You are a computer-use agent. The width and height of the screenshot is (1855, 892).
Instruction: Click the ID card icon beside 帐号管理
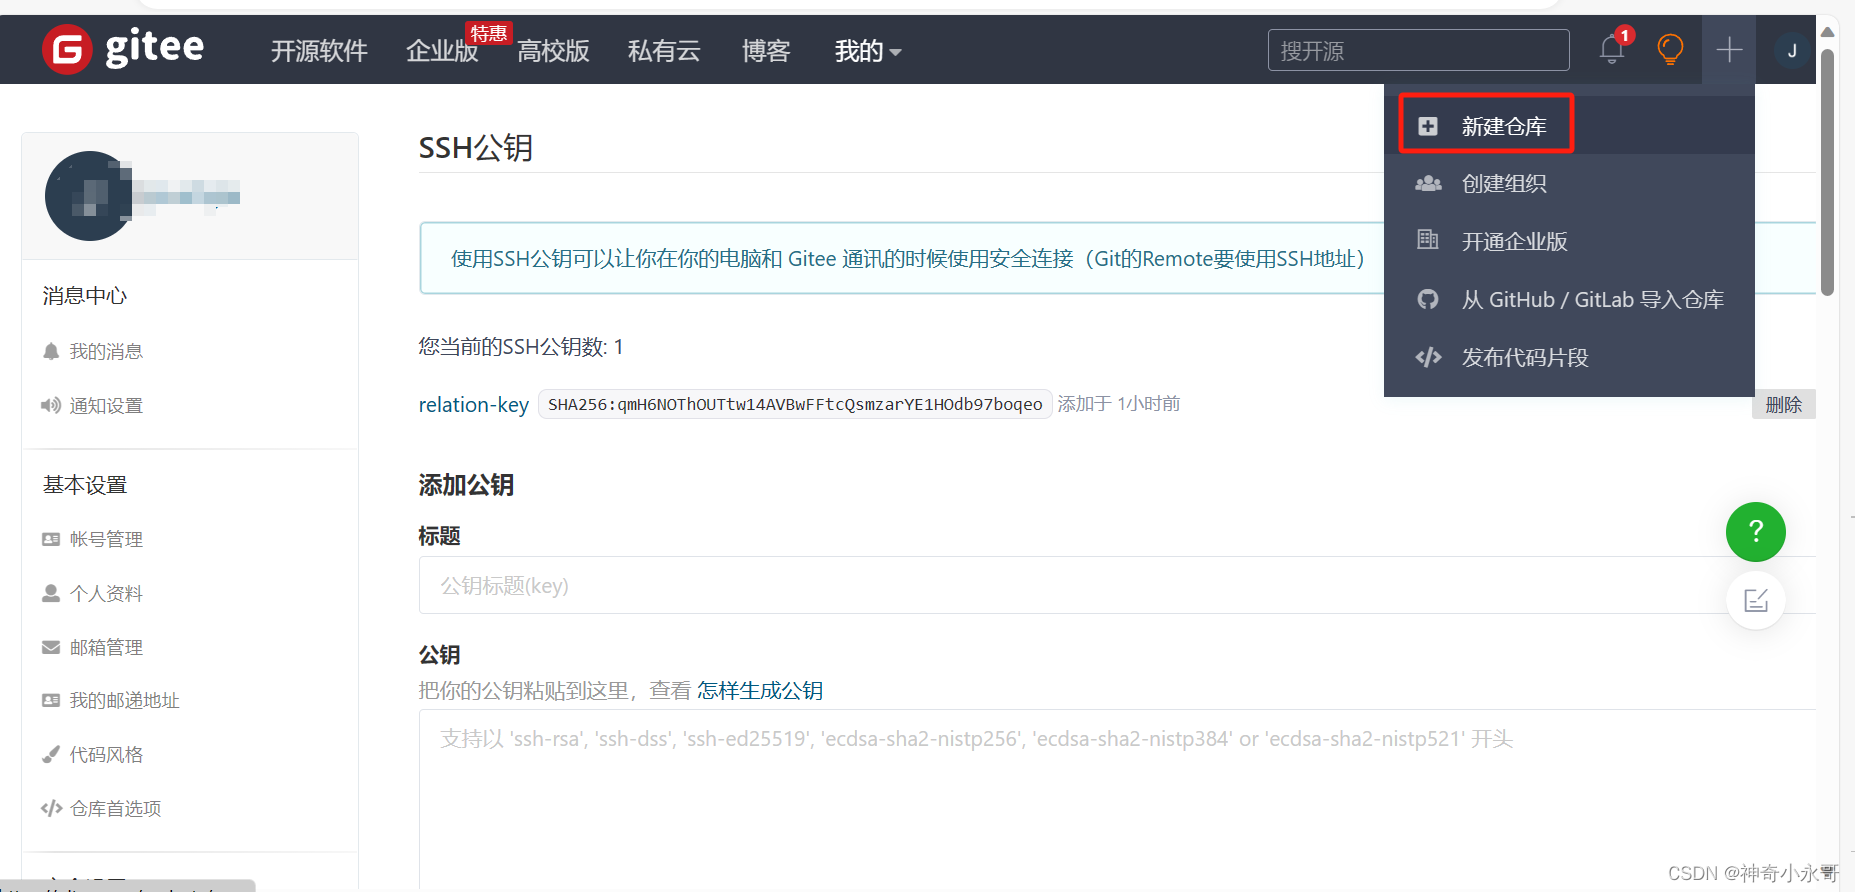point(51,539)
